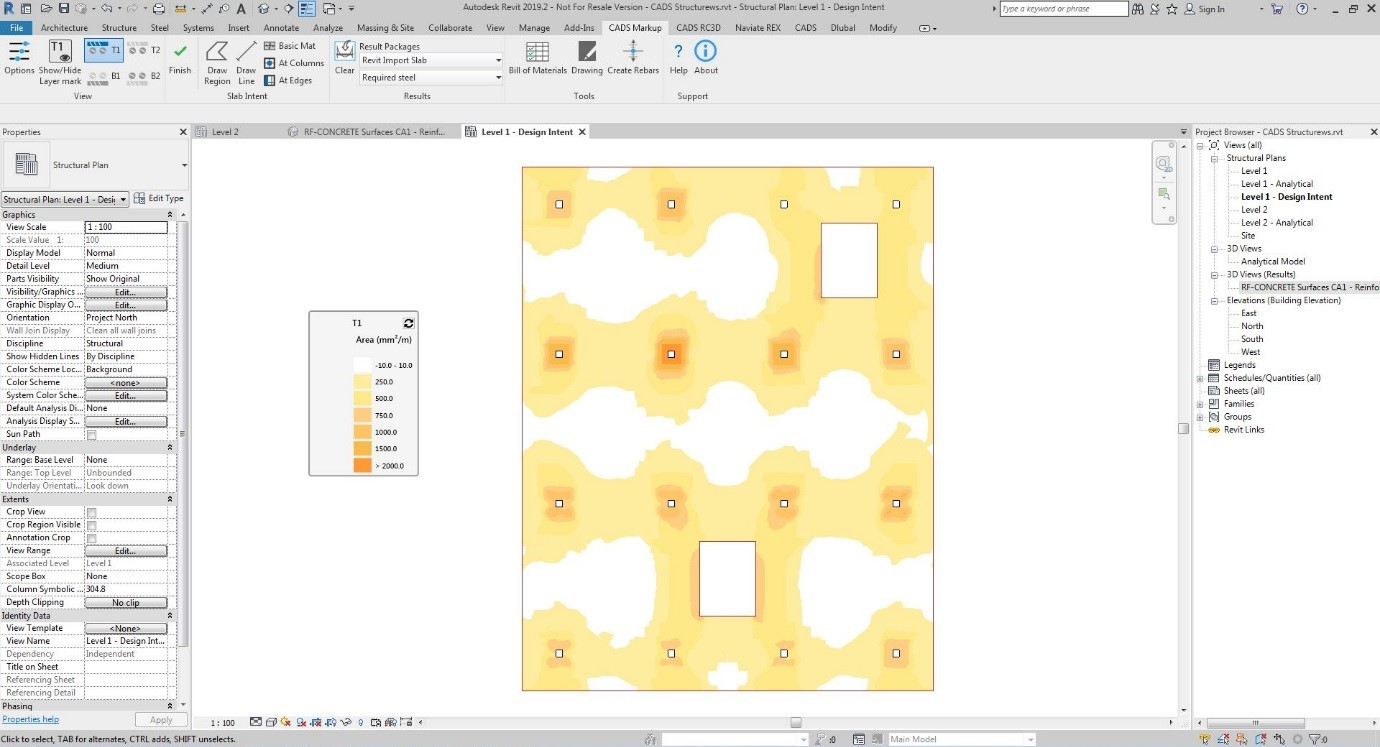1380x747 pixels.
Task: Click the Edit Type button
Action: (158, 198)
